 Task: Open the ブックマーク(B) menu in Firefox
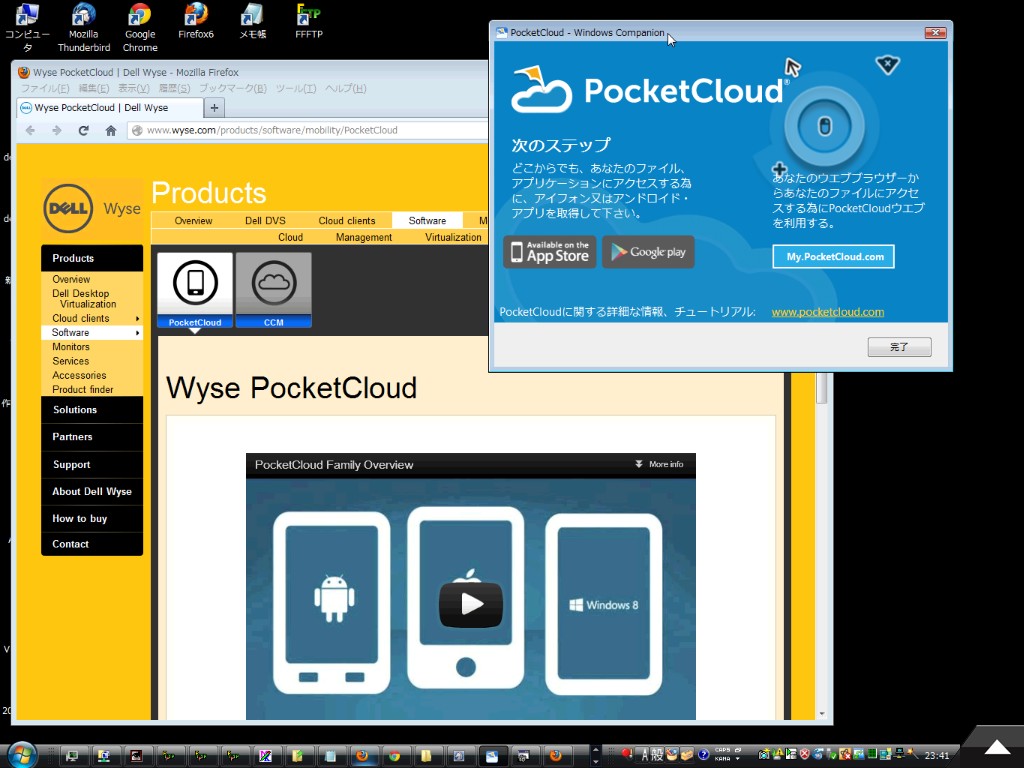[233, 88]
